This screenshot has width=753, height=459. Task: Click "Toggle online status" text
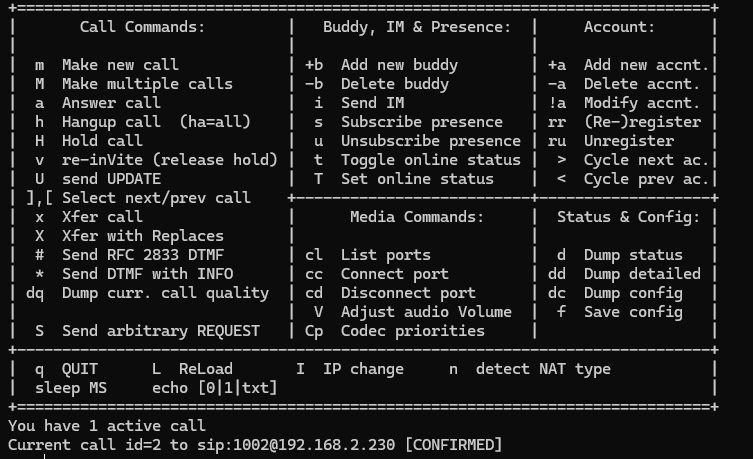[431, 160]
